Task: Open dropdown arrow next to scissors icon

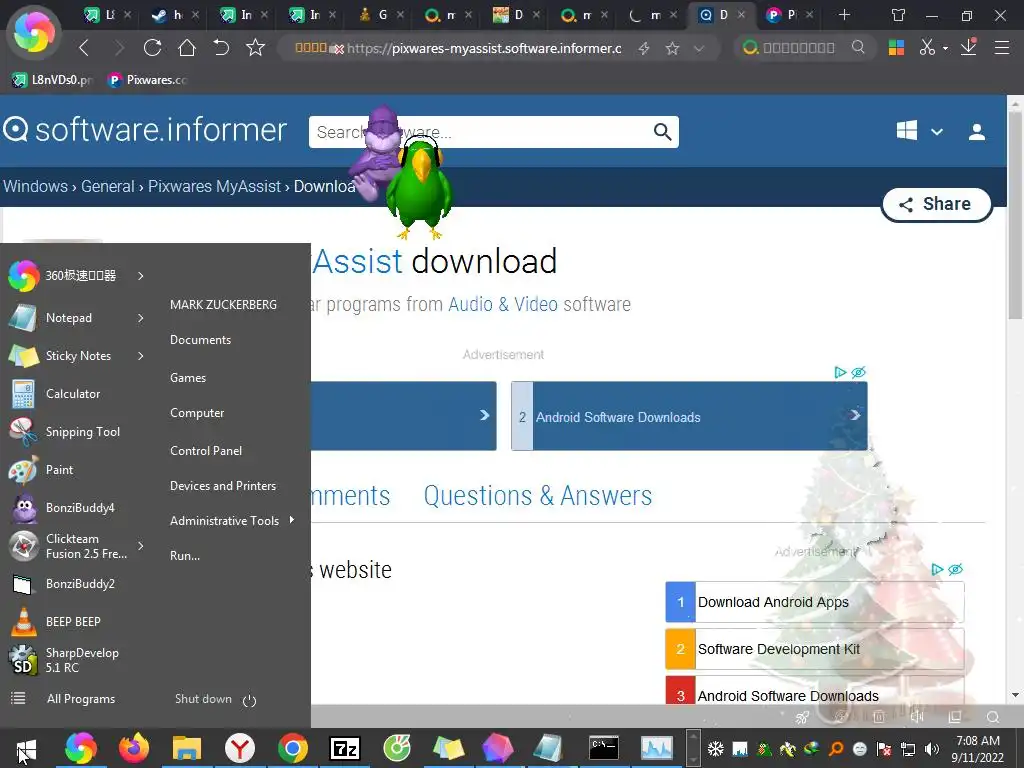Action: click(945, 48)
